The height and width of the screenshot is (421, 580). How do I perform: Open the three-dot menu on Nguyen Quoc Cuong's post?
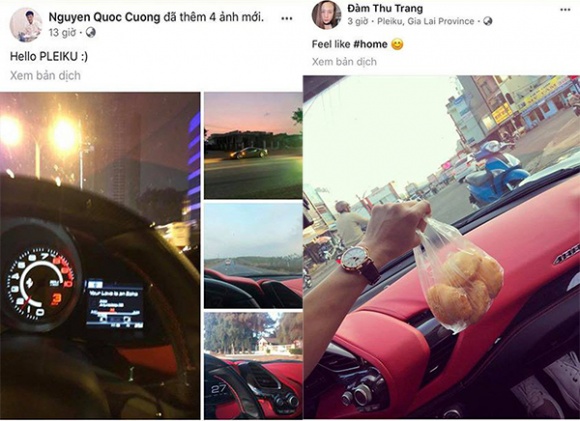[287, 18]
